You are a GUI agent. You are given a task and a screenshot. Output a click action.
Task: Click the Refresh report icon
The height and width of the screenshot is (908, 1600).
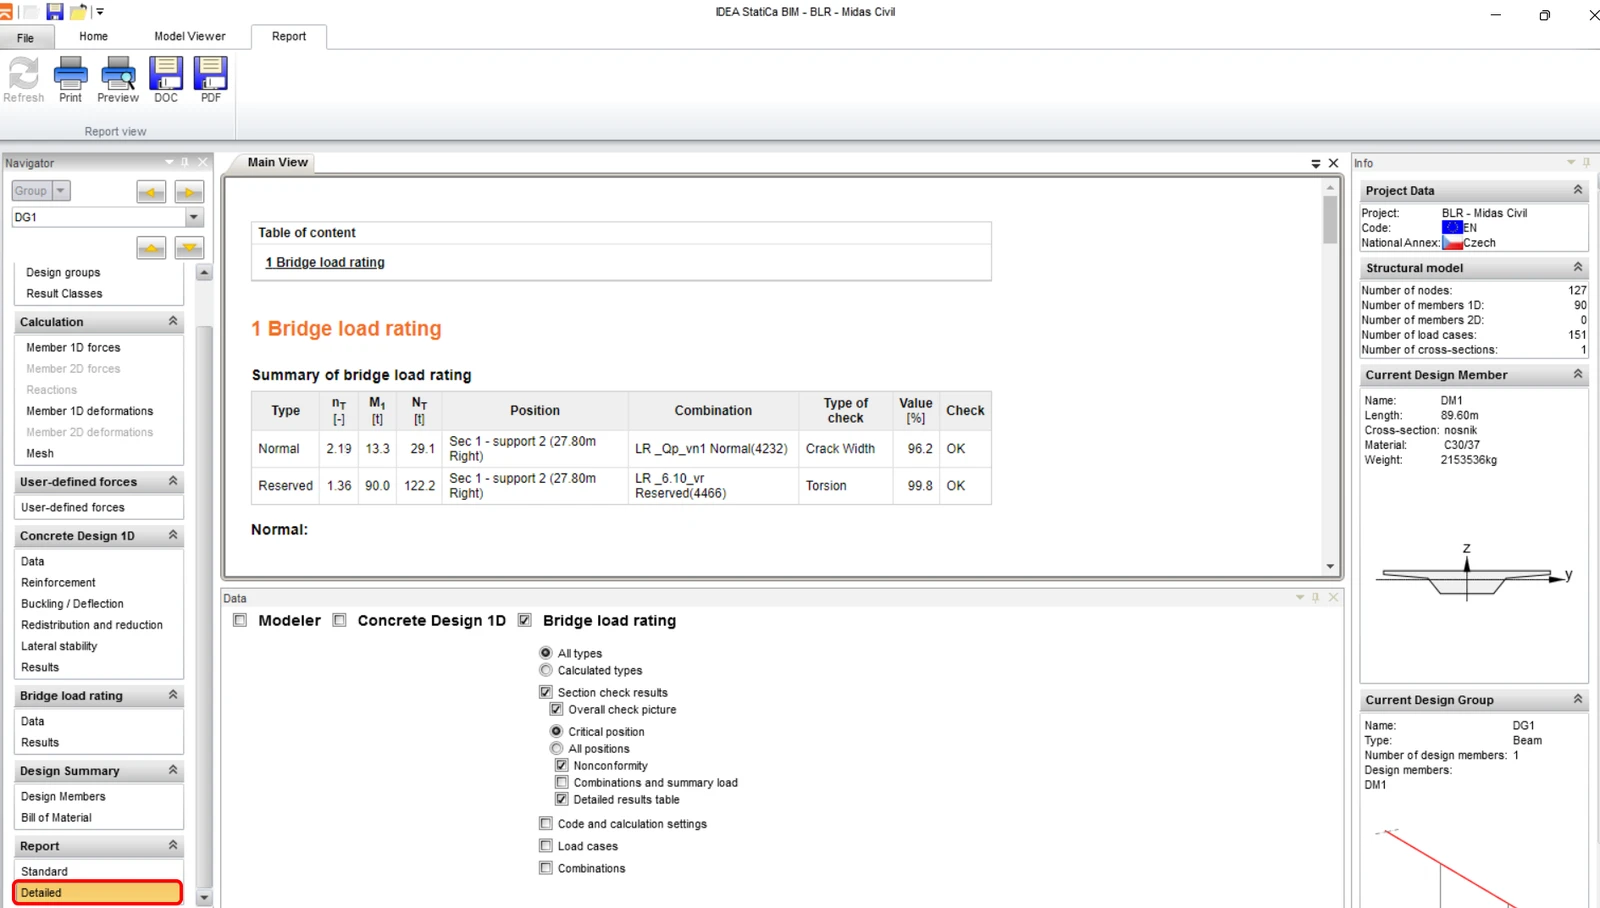pyautogui.click(x=24, y=80)
